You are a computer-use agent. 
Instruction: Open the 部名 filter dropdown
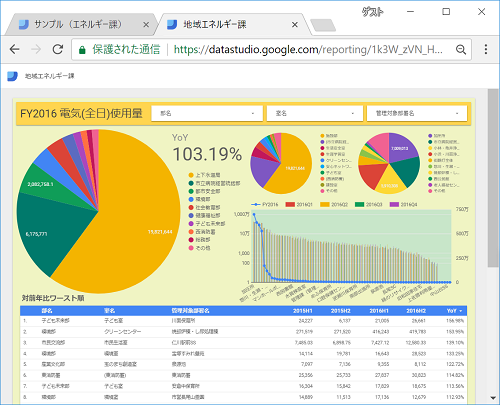207,113
